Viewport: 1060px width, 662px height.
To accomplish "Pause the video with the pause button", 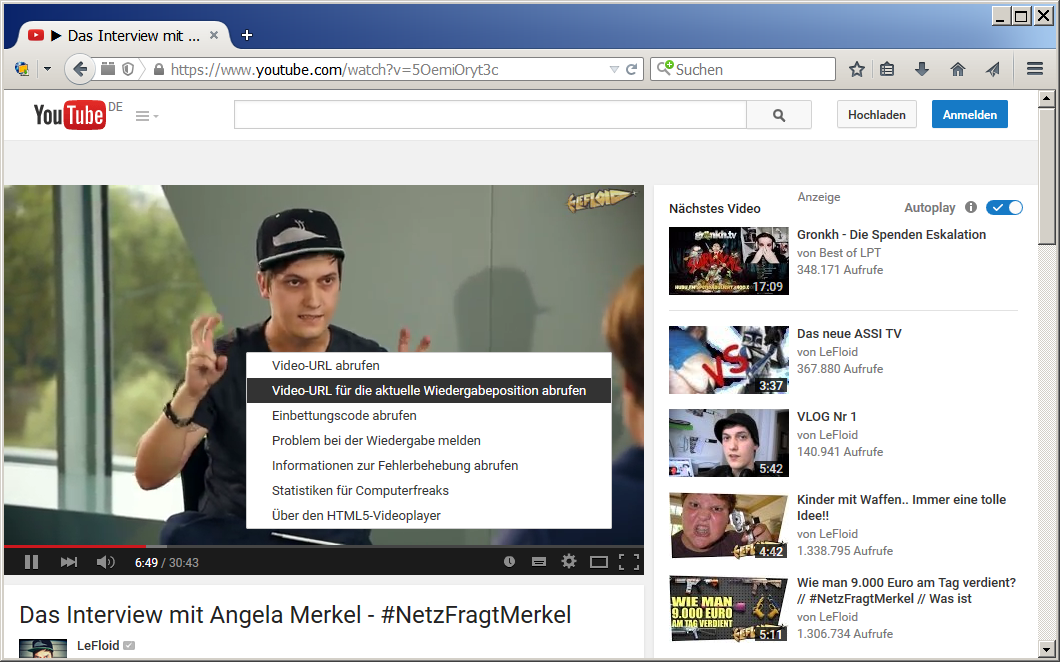I will pos(31,562).
